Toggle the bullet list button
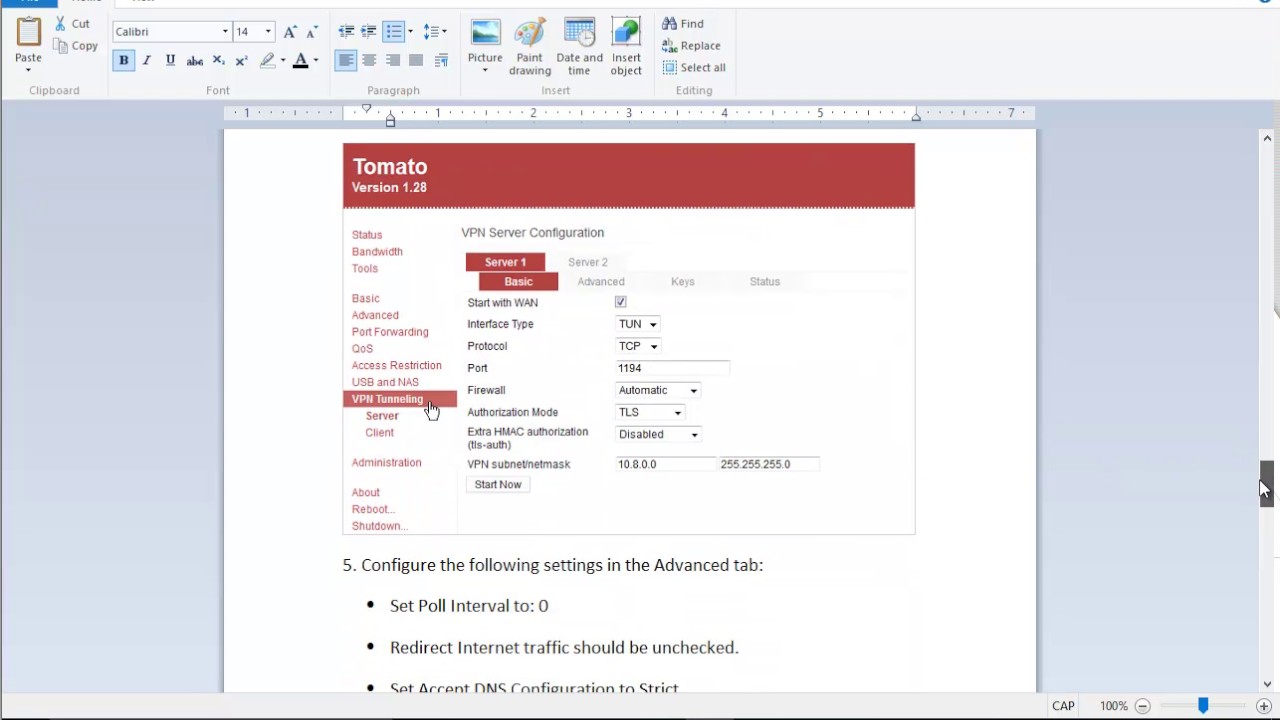The width and height of the screenshot is (1280, 720). [394, 32]
